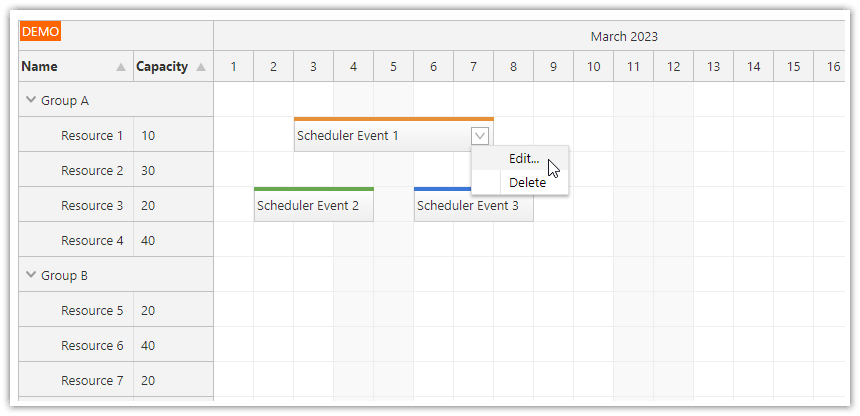
Task: Sort by Name column arrow
Action: (x=121, y=67)
